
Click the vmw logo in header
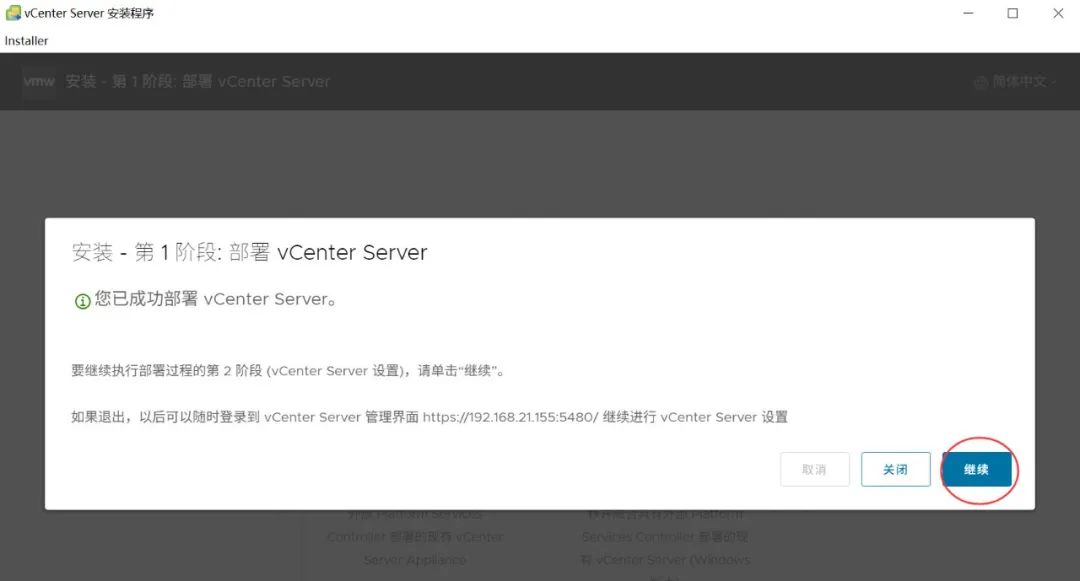(x=39, y=81)
